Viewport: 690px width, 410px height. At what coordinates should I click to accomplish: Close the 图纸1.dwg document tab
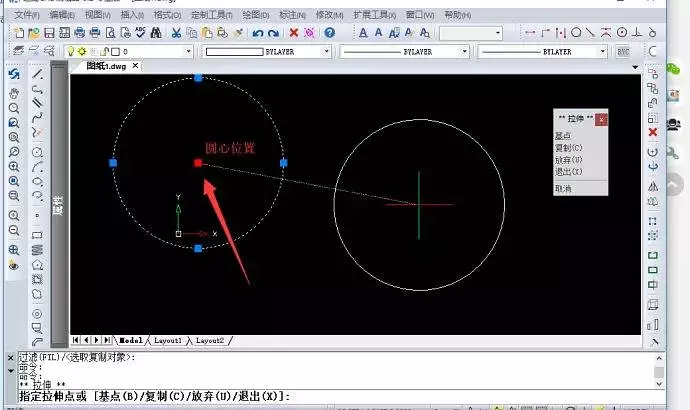136,66
